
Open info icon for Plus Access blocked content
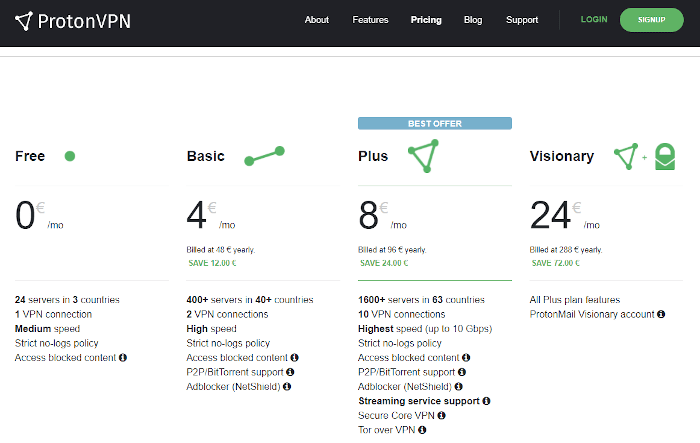(466, 358)
